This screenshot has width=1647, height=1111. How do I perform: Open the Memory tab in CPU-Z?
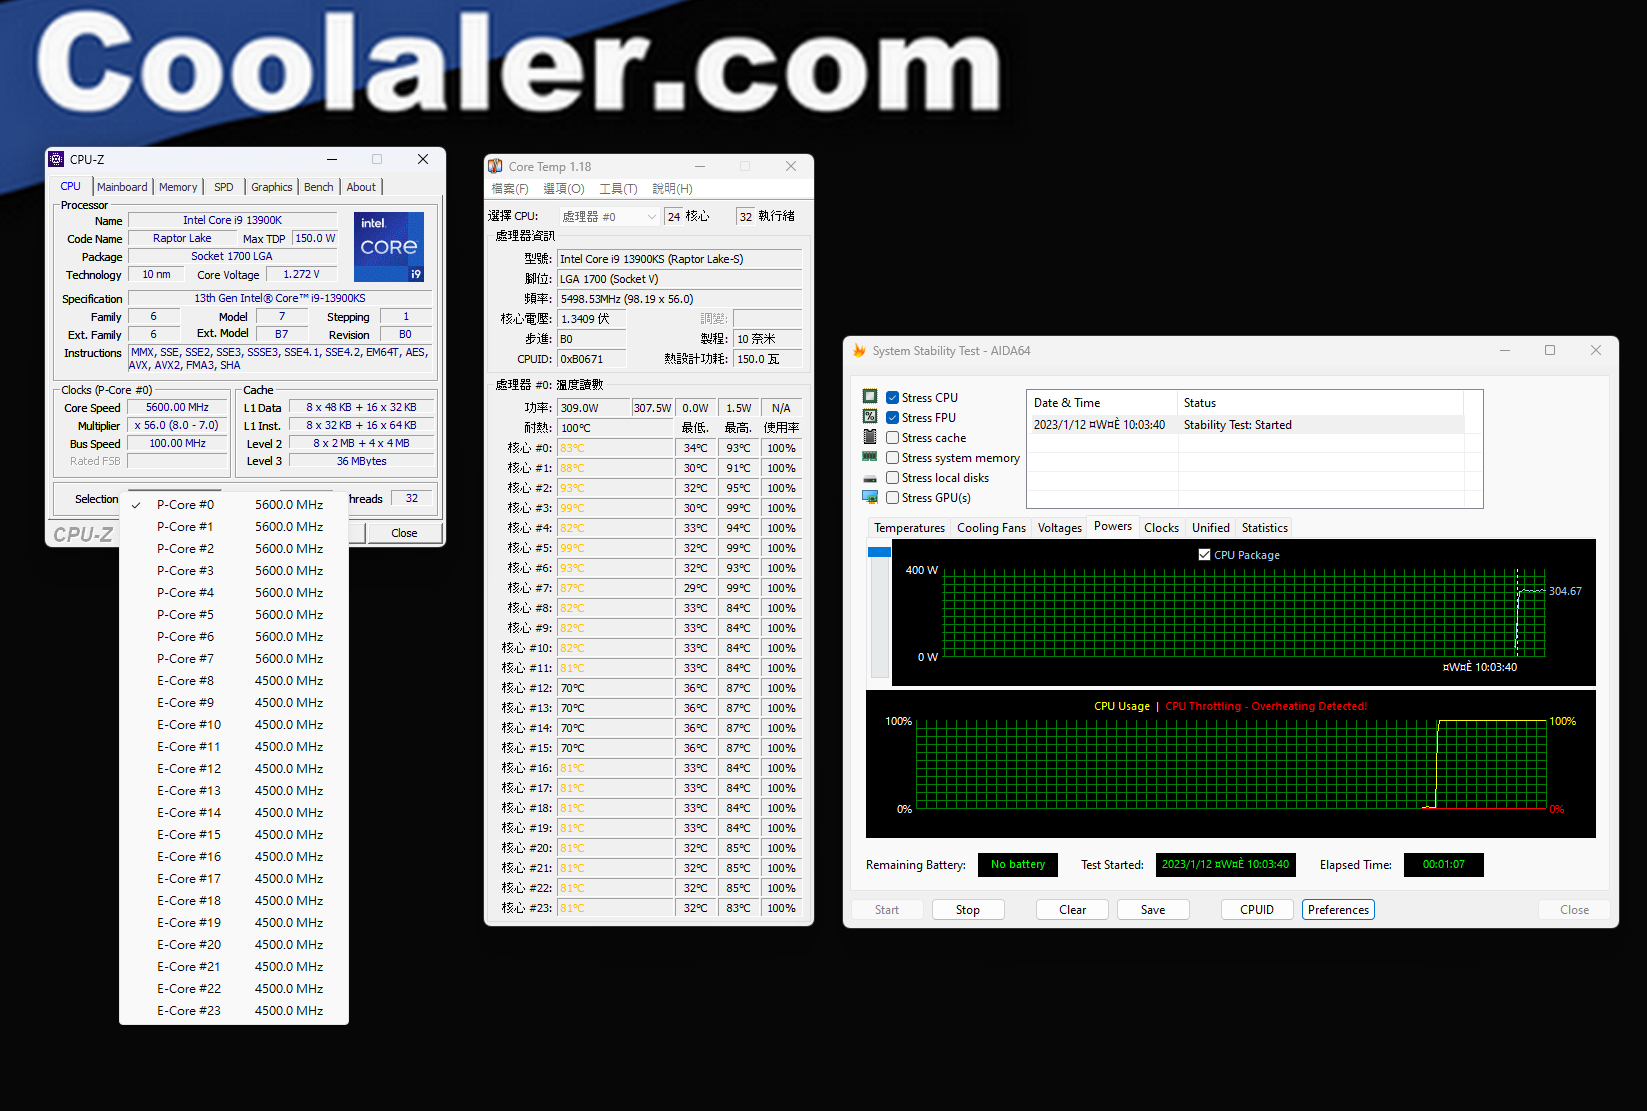coord(178,187)
